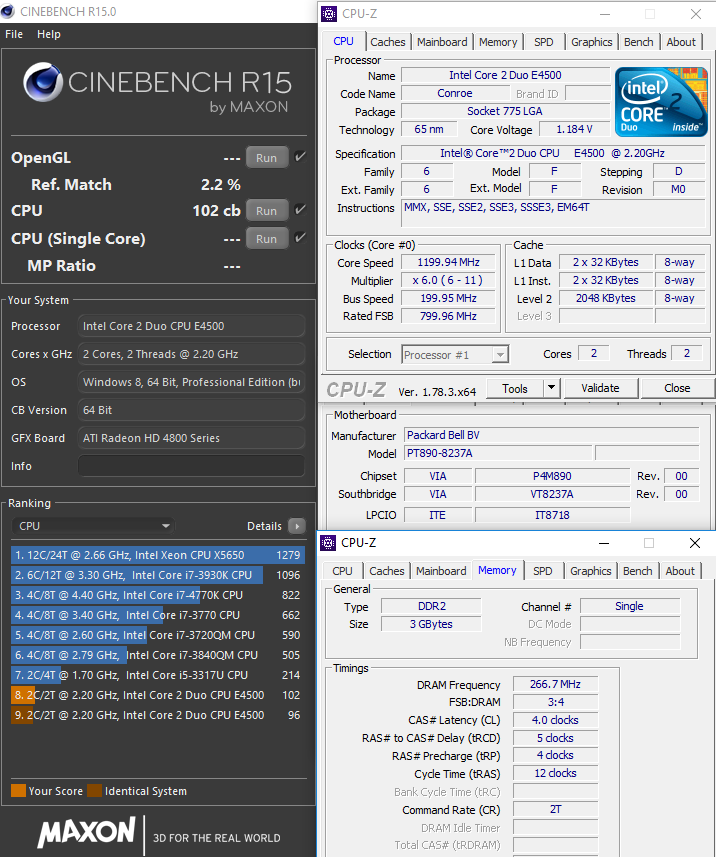Switch to About tab in bottom CPU-Z window

tap(679, 571)
